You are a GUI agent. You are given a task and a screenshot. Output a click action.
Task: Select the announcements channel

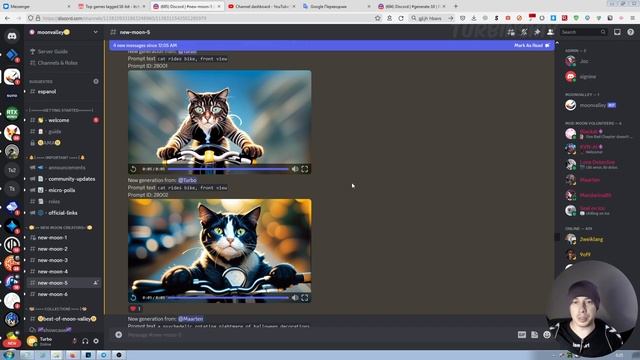(x=67, y=167)
